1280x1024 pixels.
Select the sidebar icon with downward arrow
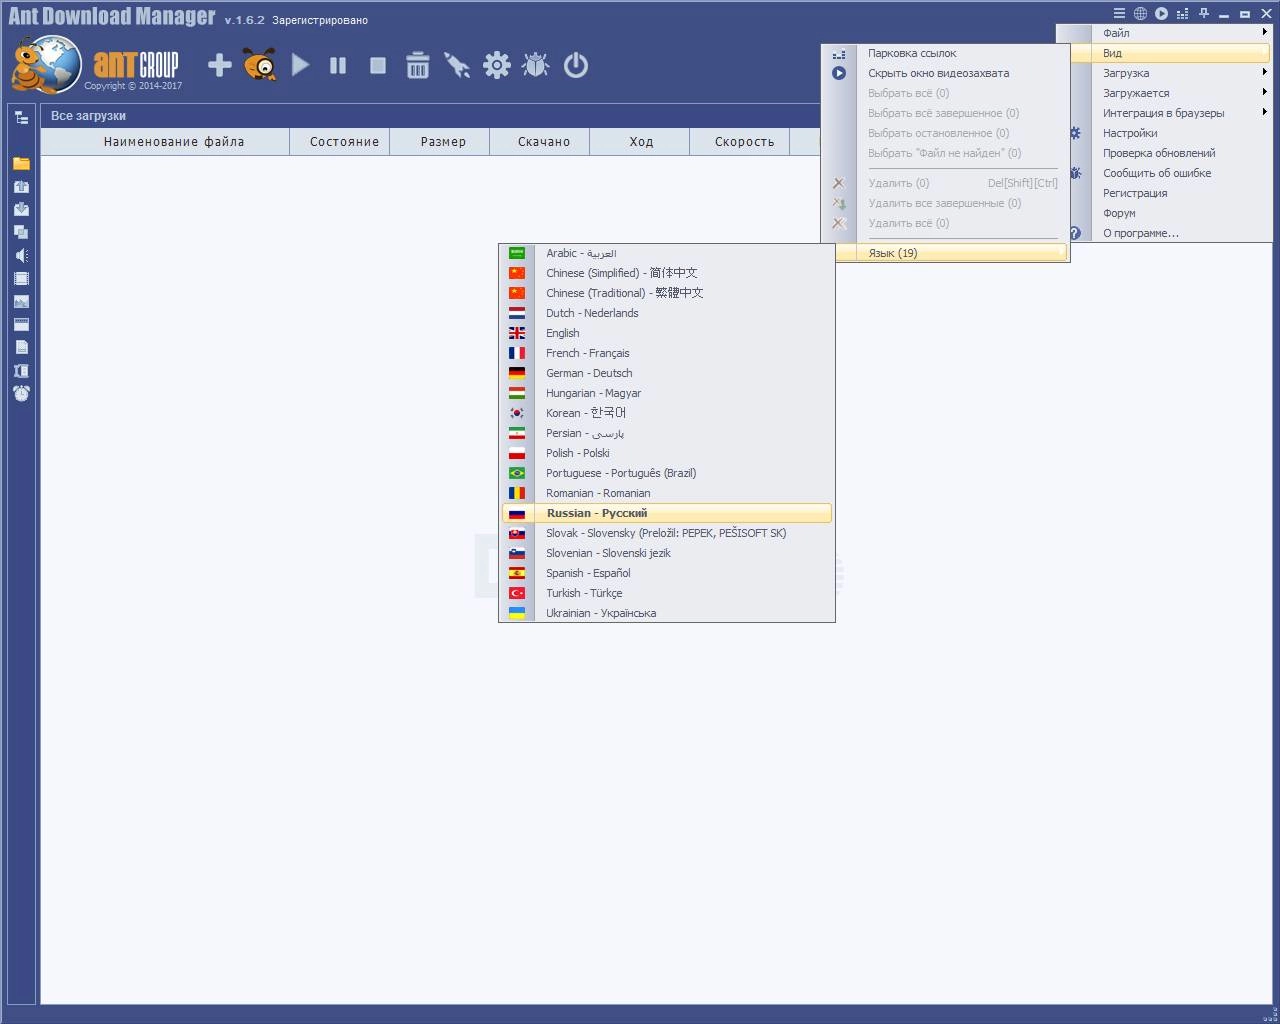[21, 209]
